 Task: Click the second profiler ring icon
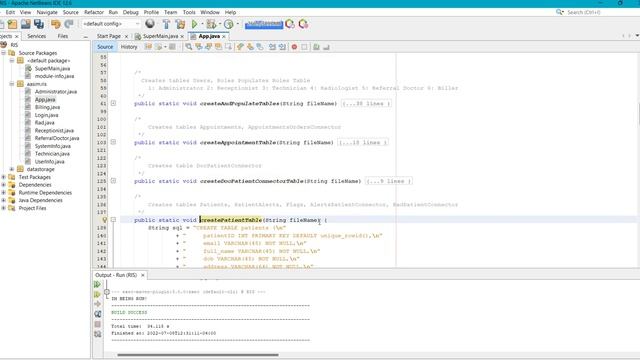click(x=303, y=24)
